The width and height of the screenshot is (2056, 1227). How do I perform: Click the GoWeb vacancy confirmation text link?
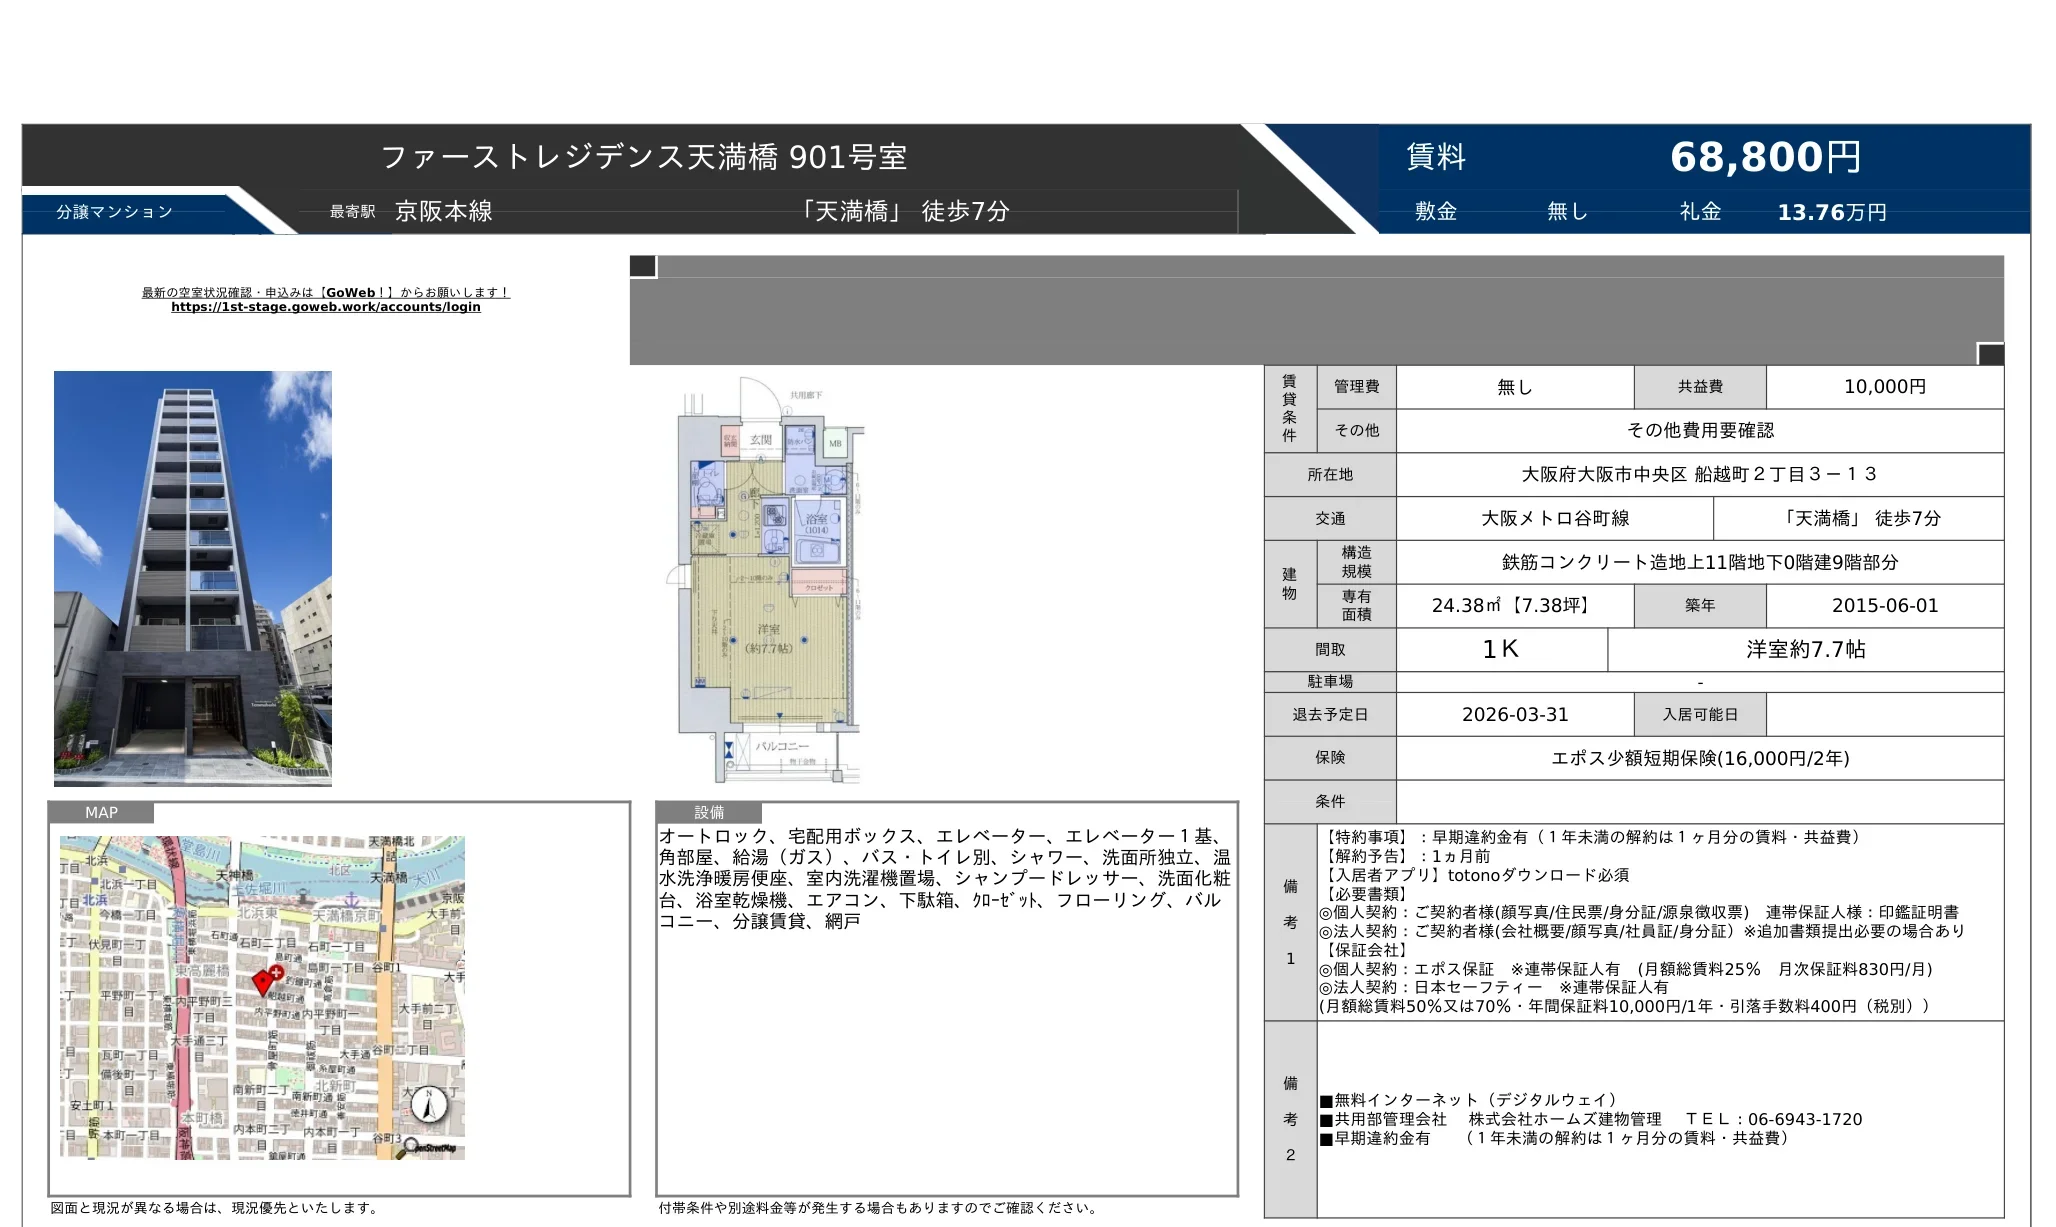pyautogui.click(x=325, y=292)
